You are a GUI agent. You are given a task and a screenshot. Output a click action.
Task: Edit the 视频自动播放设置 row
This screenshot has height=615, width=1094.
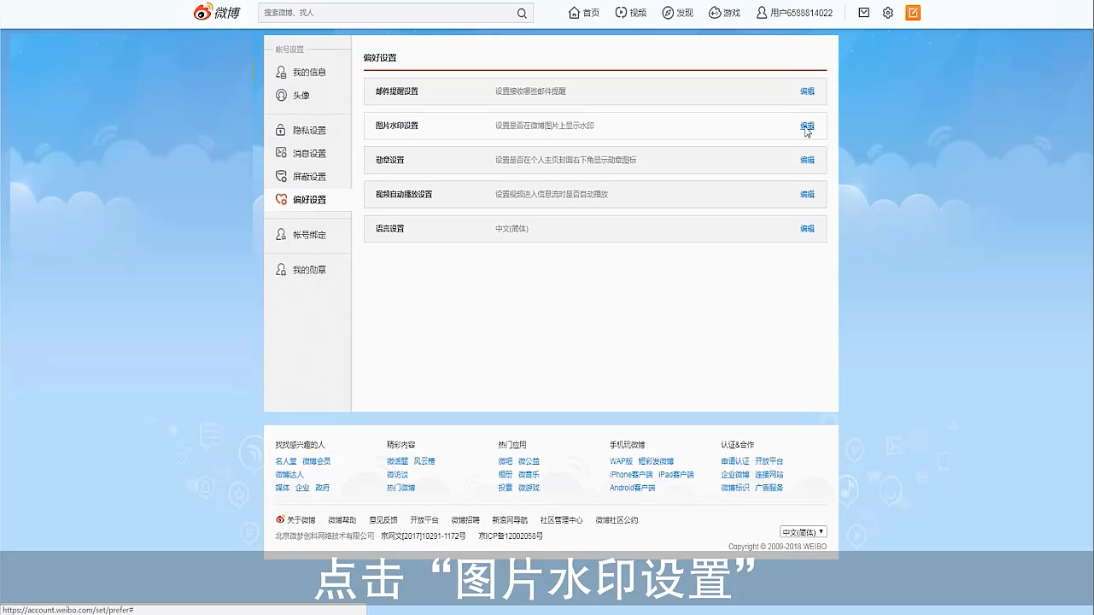(x=807, y=195)
